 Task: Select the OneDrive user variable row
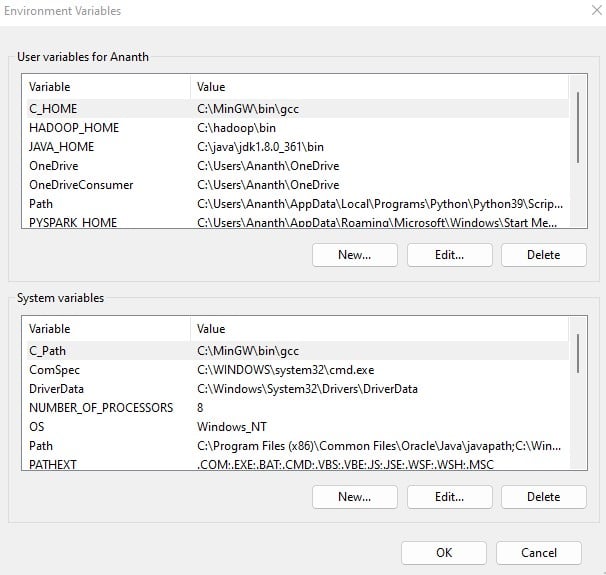298,165
